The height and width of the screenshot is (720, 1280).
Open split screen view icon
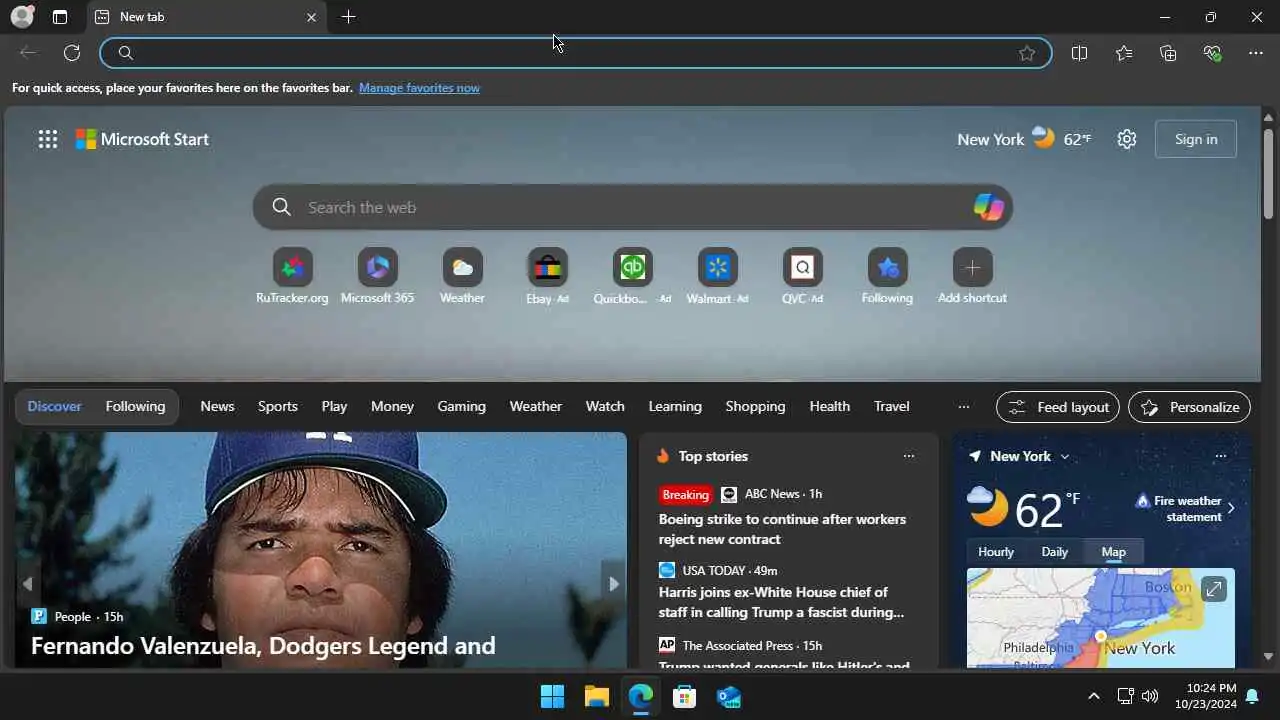click(1079, 53)
